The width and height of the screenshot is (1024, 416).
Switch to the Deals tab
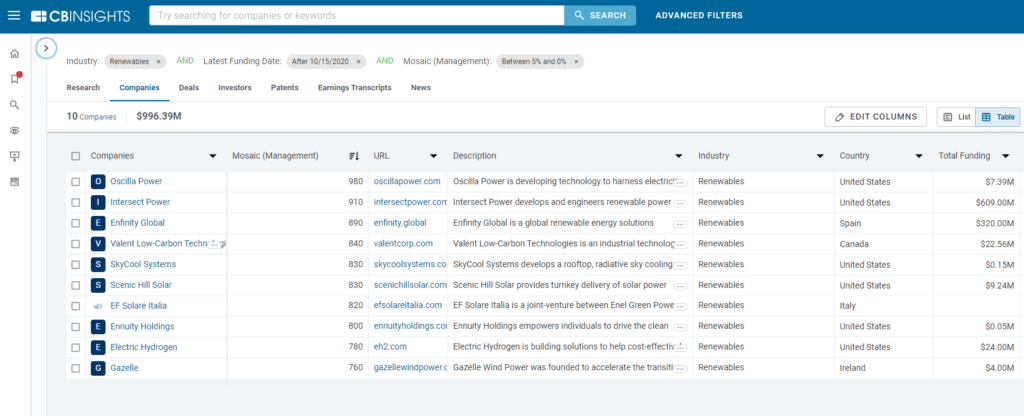coord(189,88)
